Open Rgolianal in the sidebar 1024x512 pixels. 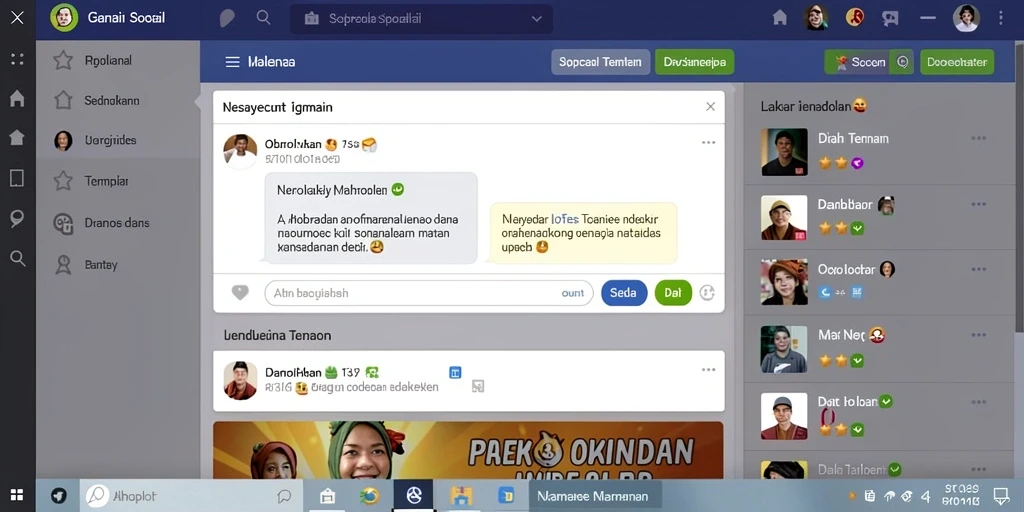(118, 61)
